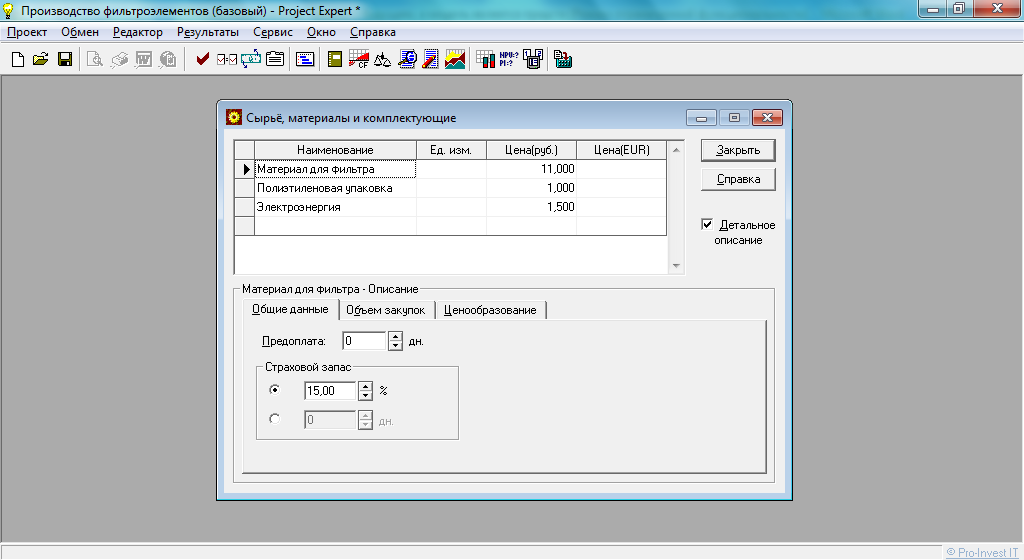The width and height of the screenshot is (1024, 560).
Task: Open the cash-flow CF table icon
Action: click(359, 59)
